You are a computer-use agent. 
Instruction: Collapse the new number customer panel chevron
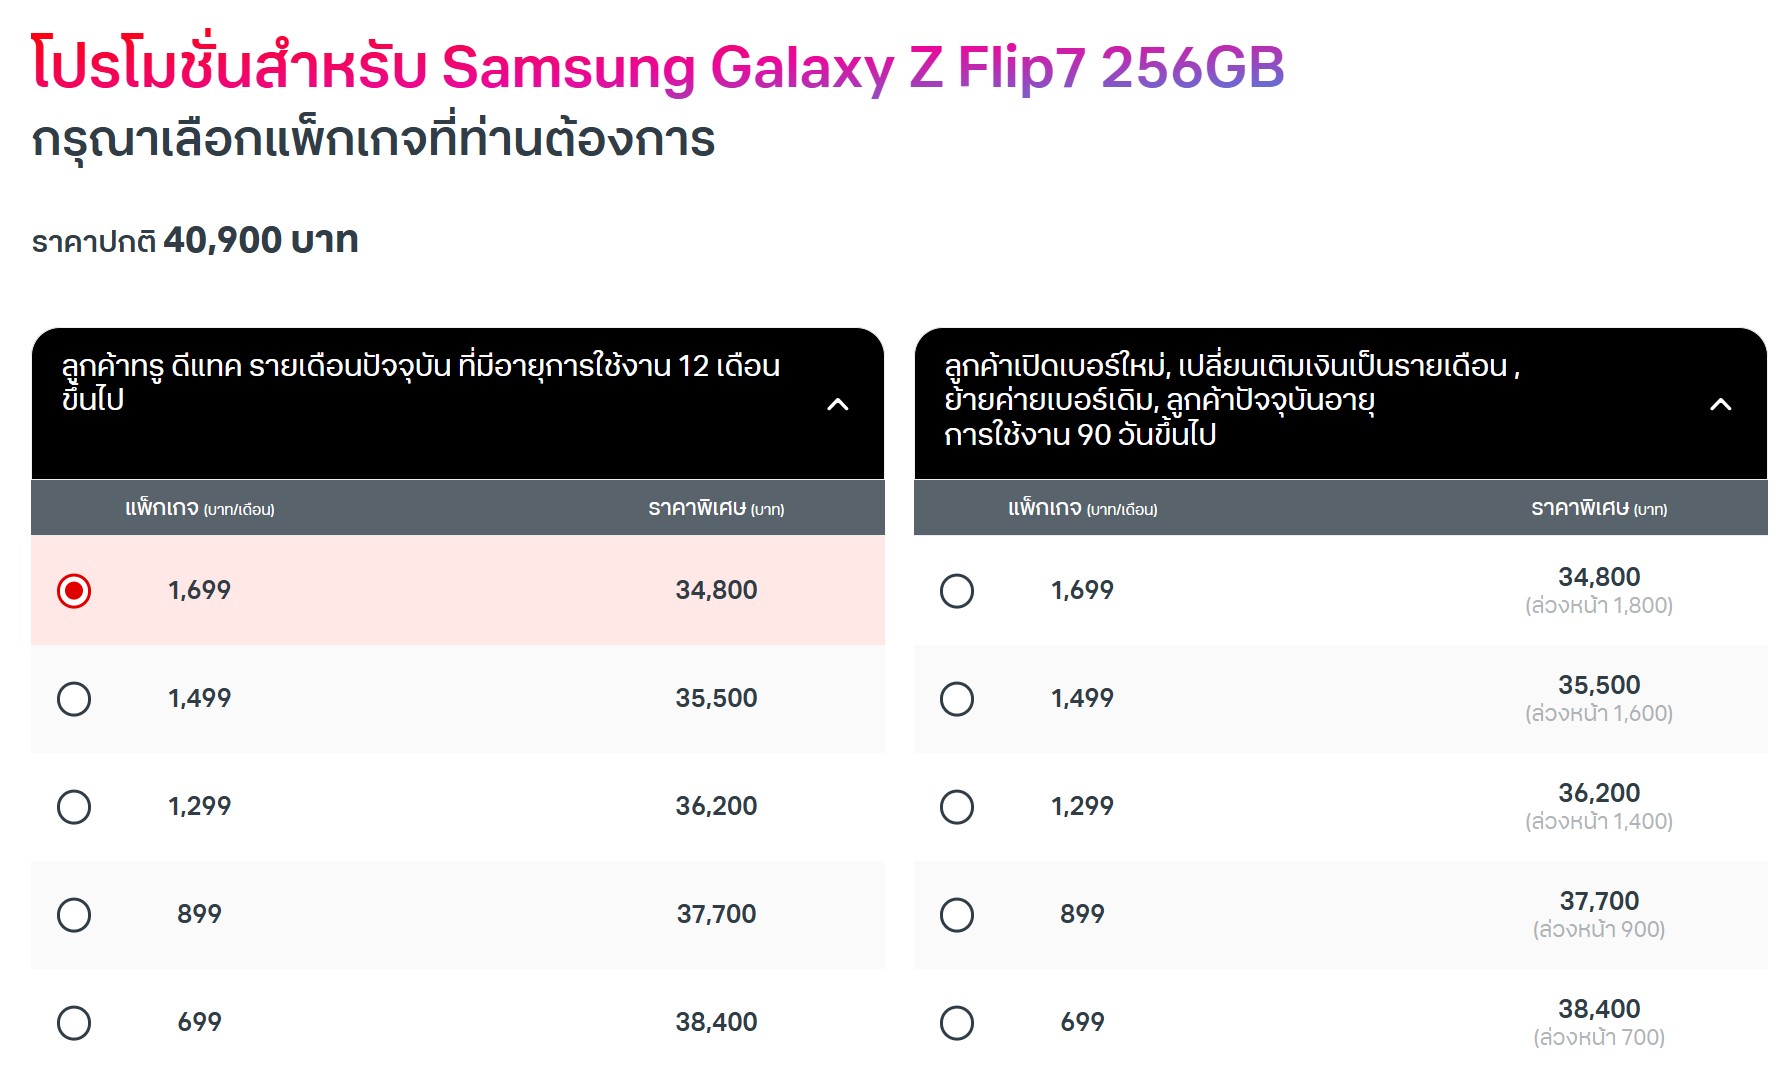point(1721,404)
